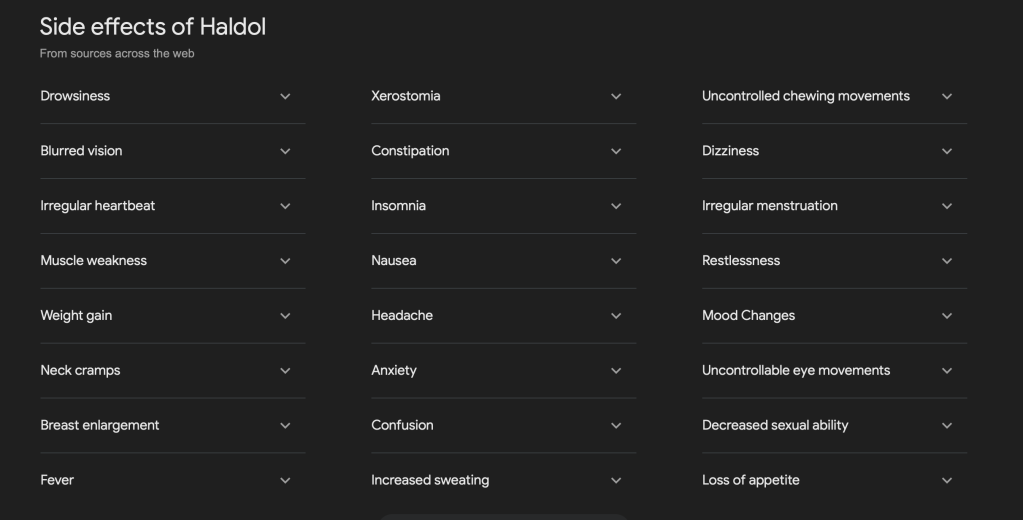Click the chevron beside Confusion
The width and height of the screenshot is (1023, 520).
pyautogui.click(x=616, y=427)
